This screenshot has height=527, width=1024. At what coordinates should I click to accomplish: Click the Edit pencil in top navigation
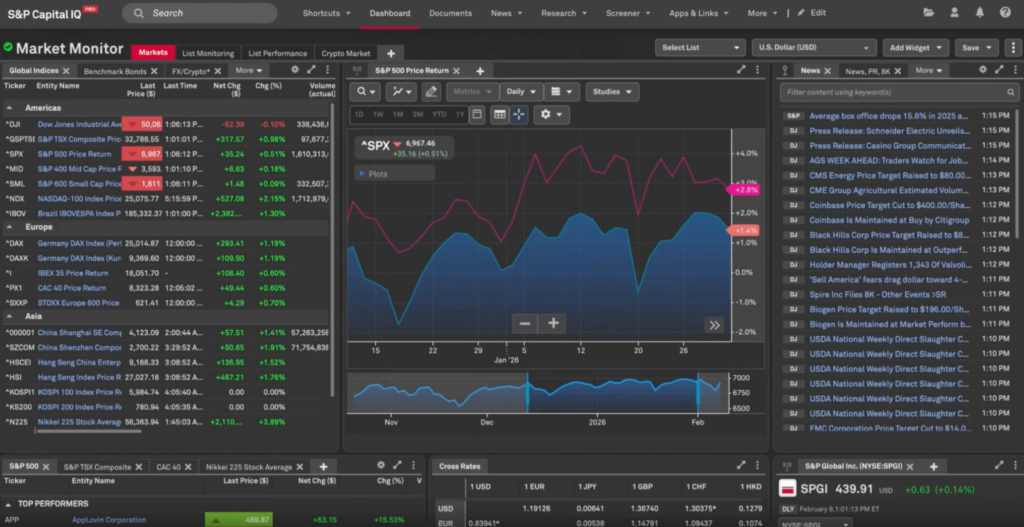[x=812, y=13]
